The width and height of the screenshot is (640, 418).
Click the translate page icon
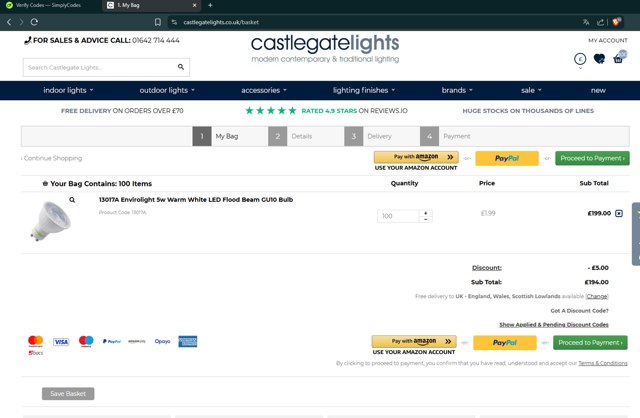point(586,22)
